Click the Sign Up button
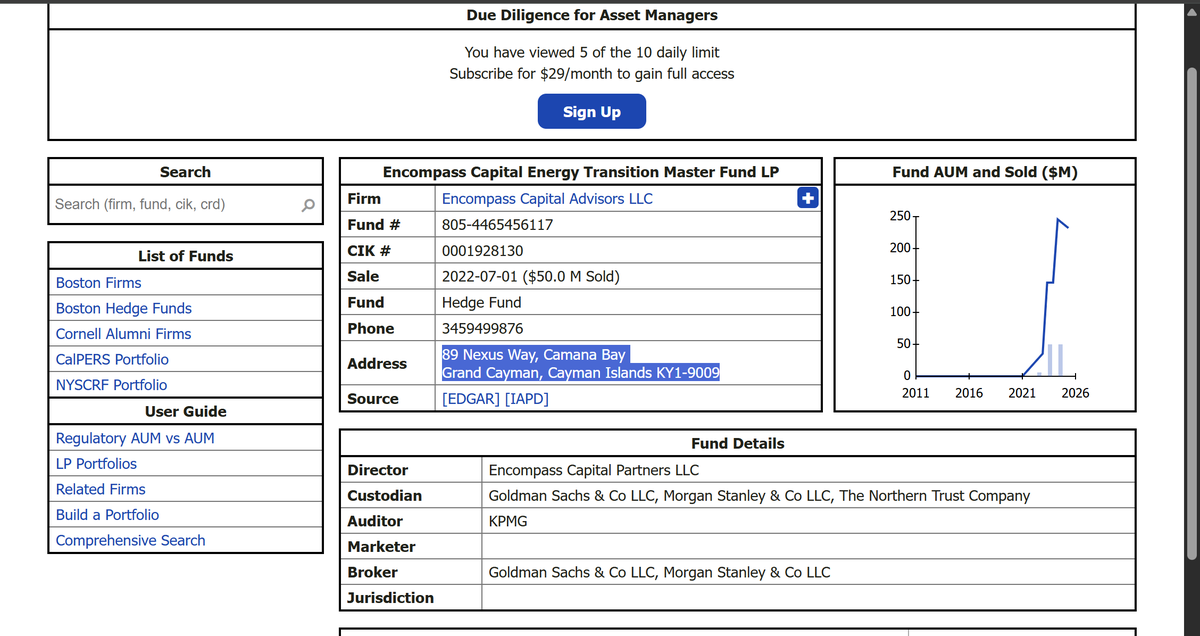This screenshot has width=1200, height=636. [592, 111]
